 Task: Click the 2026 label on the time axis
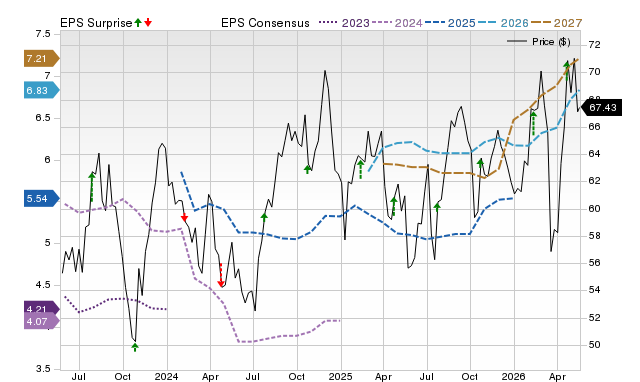click(x=513, y=376)
